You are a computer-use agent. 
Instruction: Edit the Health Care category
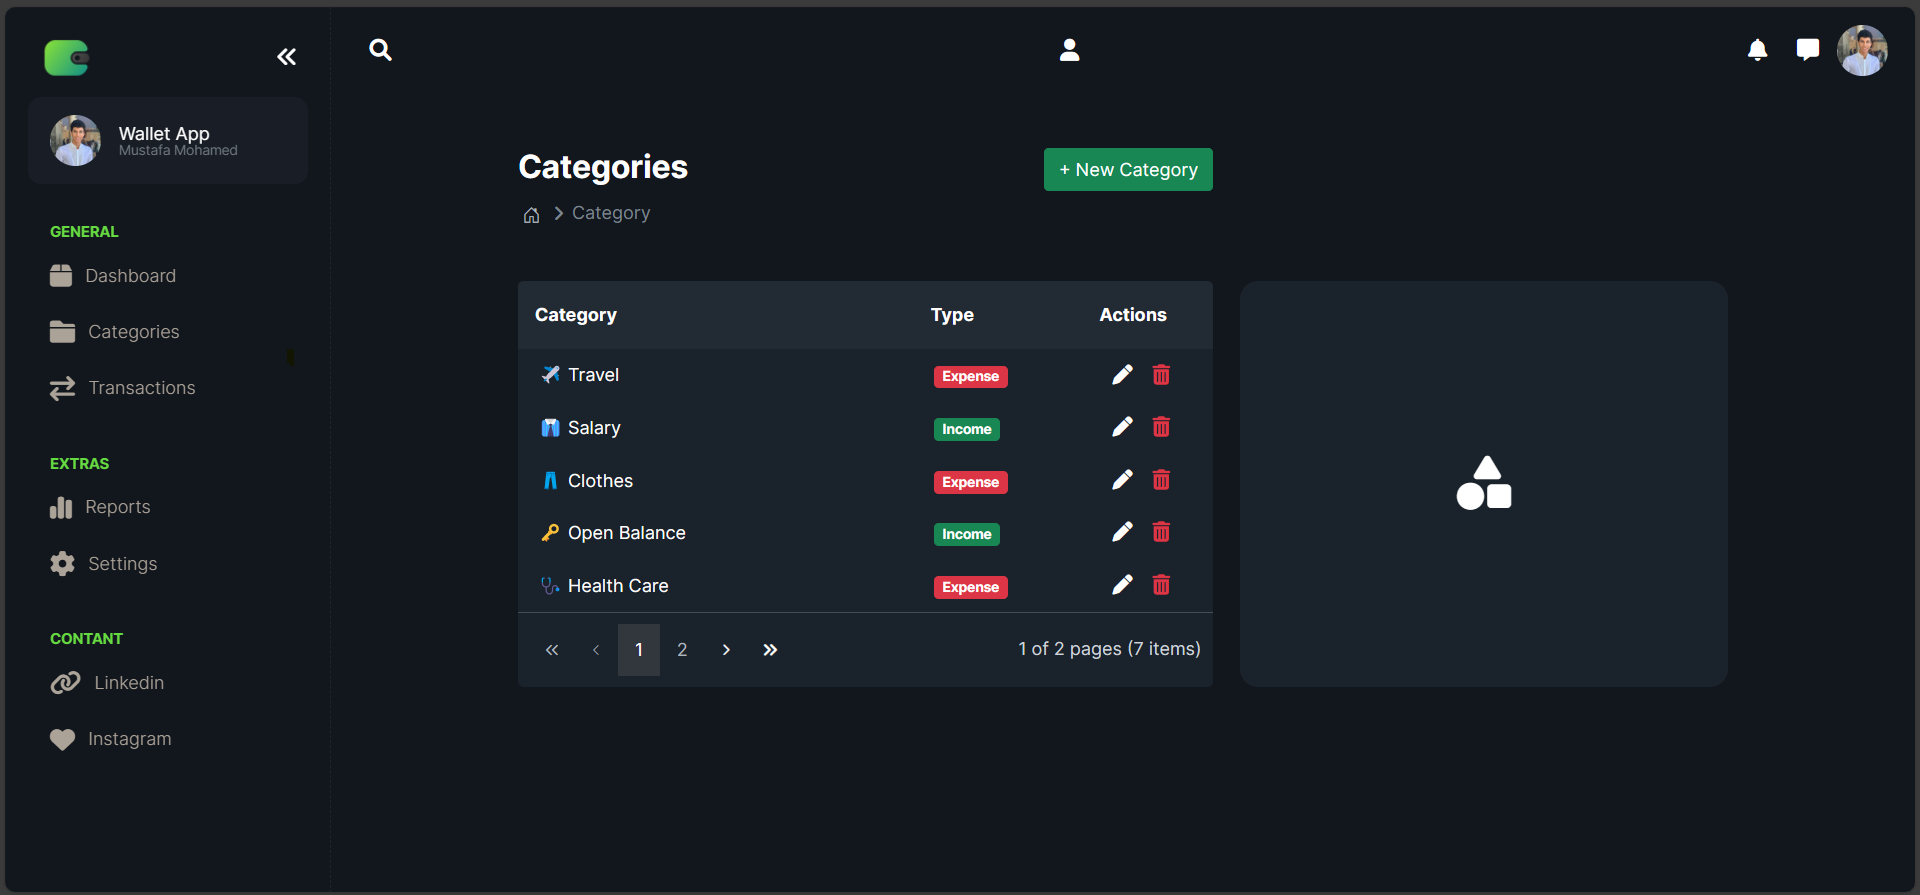pos(1122,584)
